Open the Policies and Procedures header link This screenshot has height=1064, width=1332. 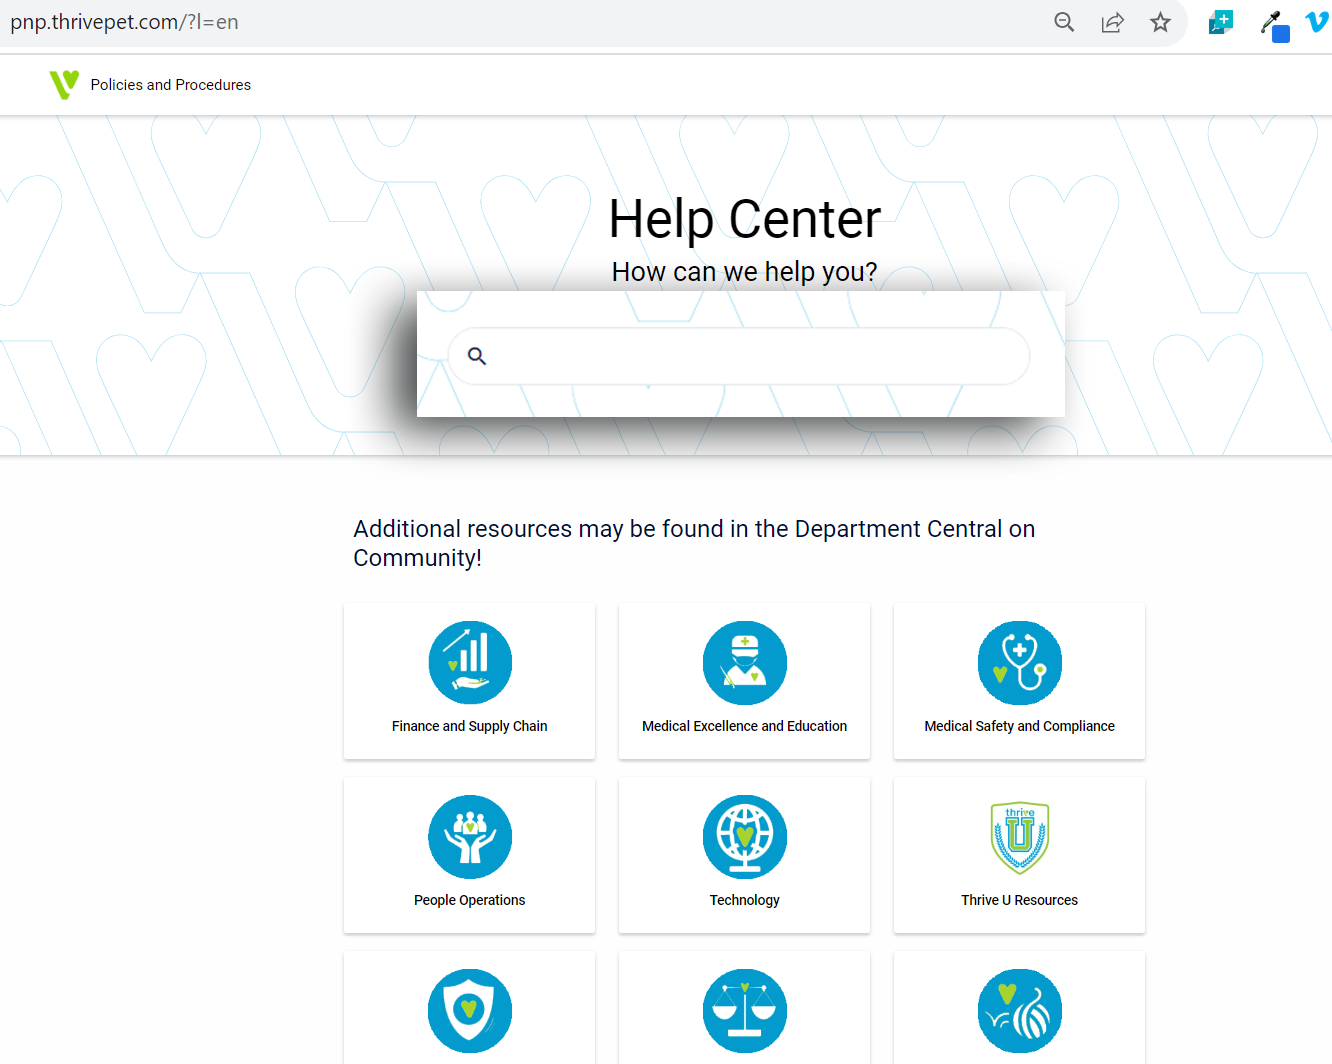coord(171,85)
